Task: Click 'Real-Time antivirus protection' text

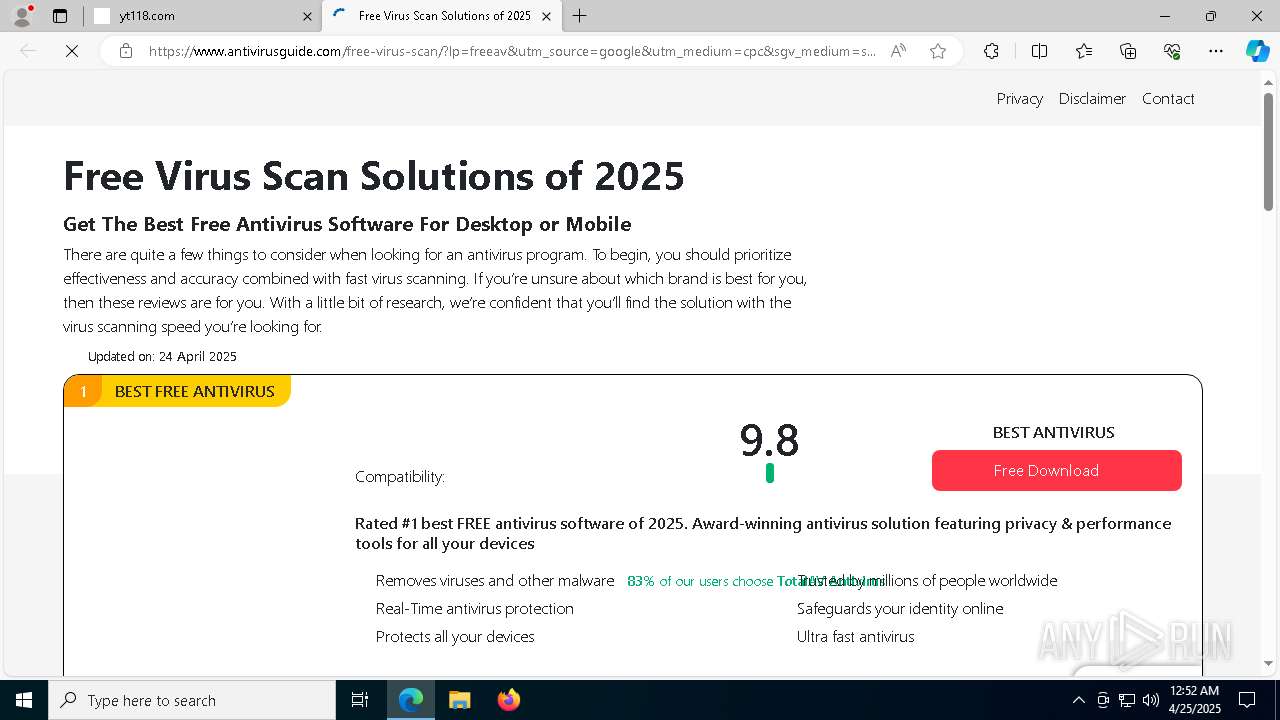Action: tap(475, 608)
